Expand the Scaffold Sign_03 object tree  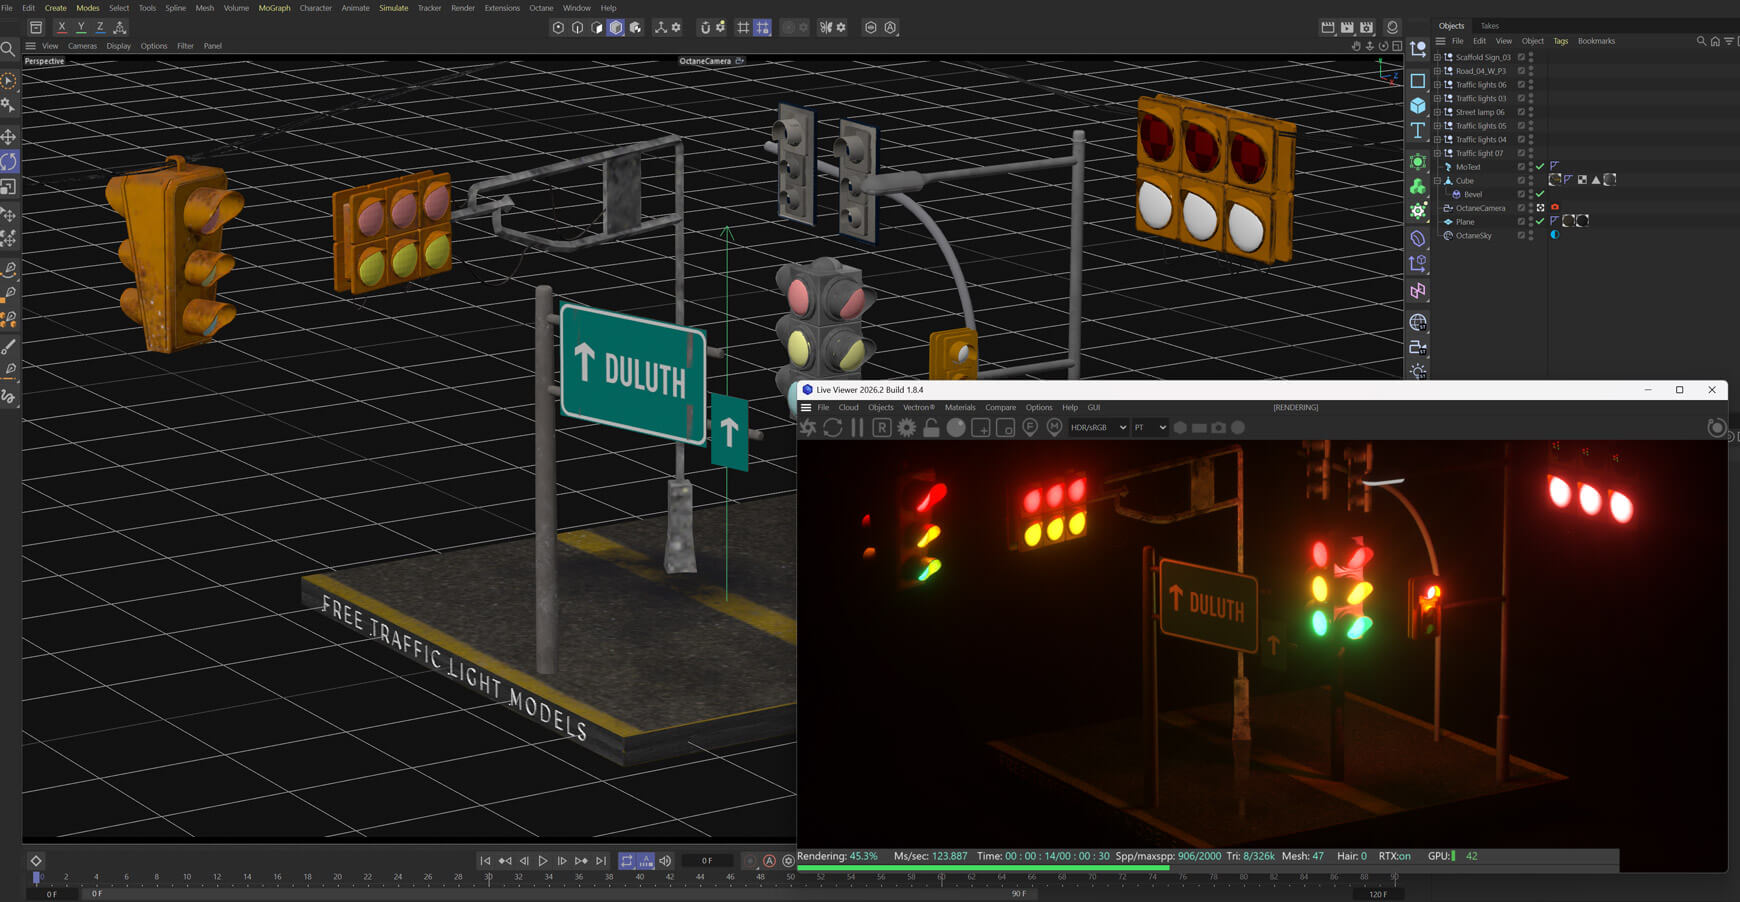[x=1437, y=57]
